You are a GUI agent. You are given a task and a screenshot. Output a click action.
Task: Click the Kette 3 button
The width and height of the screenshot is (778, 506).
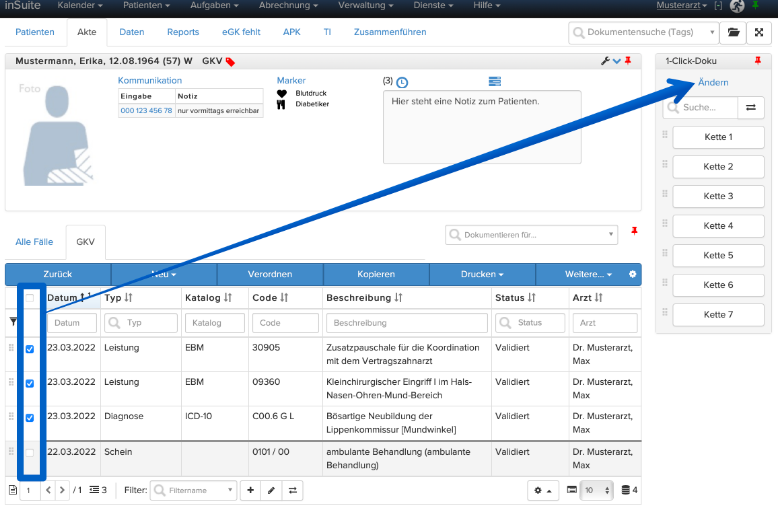point(718,196)
